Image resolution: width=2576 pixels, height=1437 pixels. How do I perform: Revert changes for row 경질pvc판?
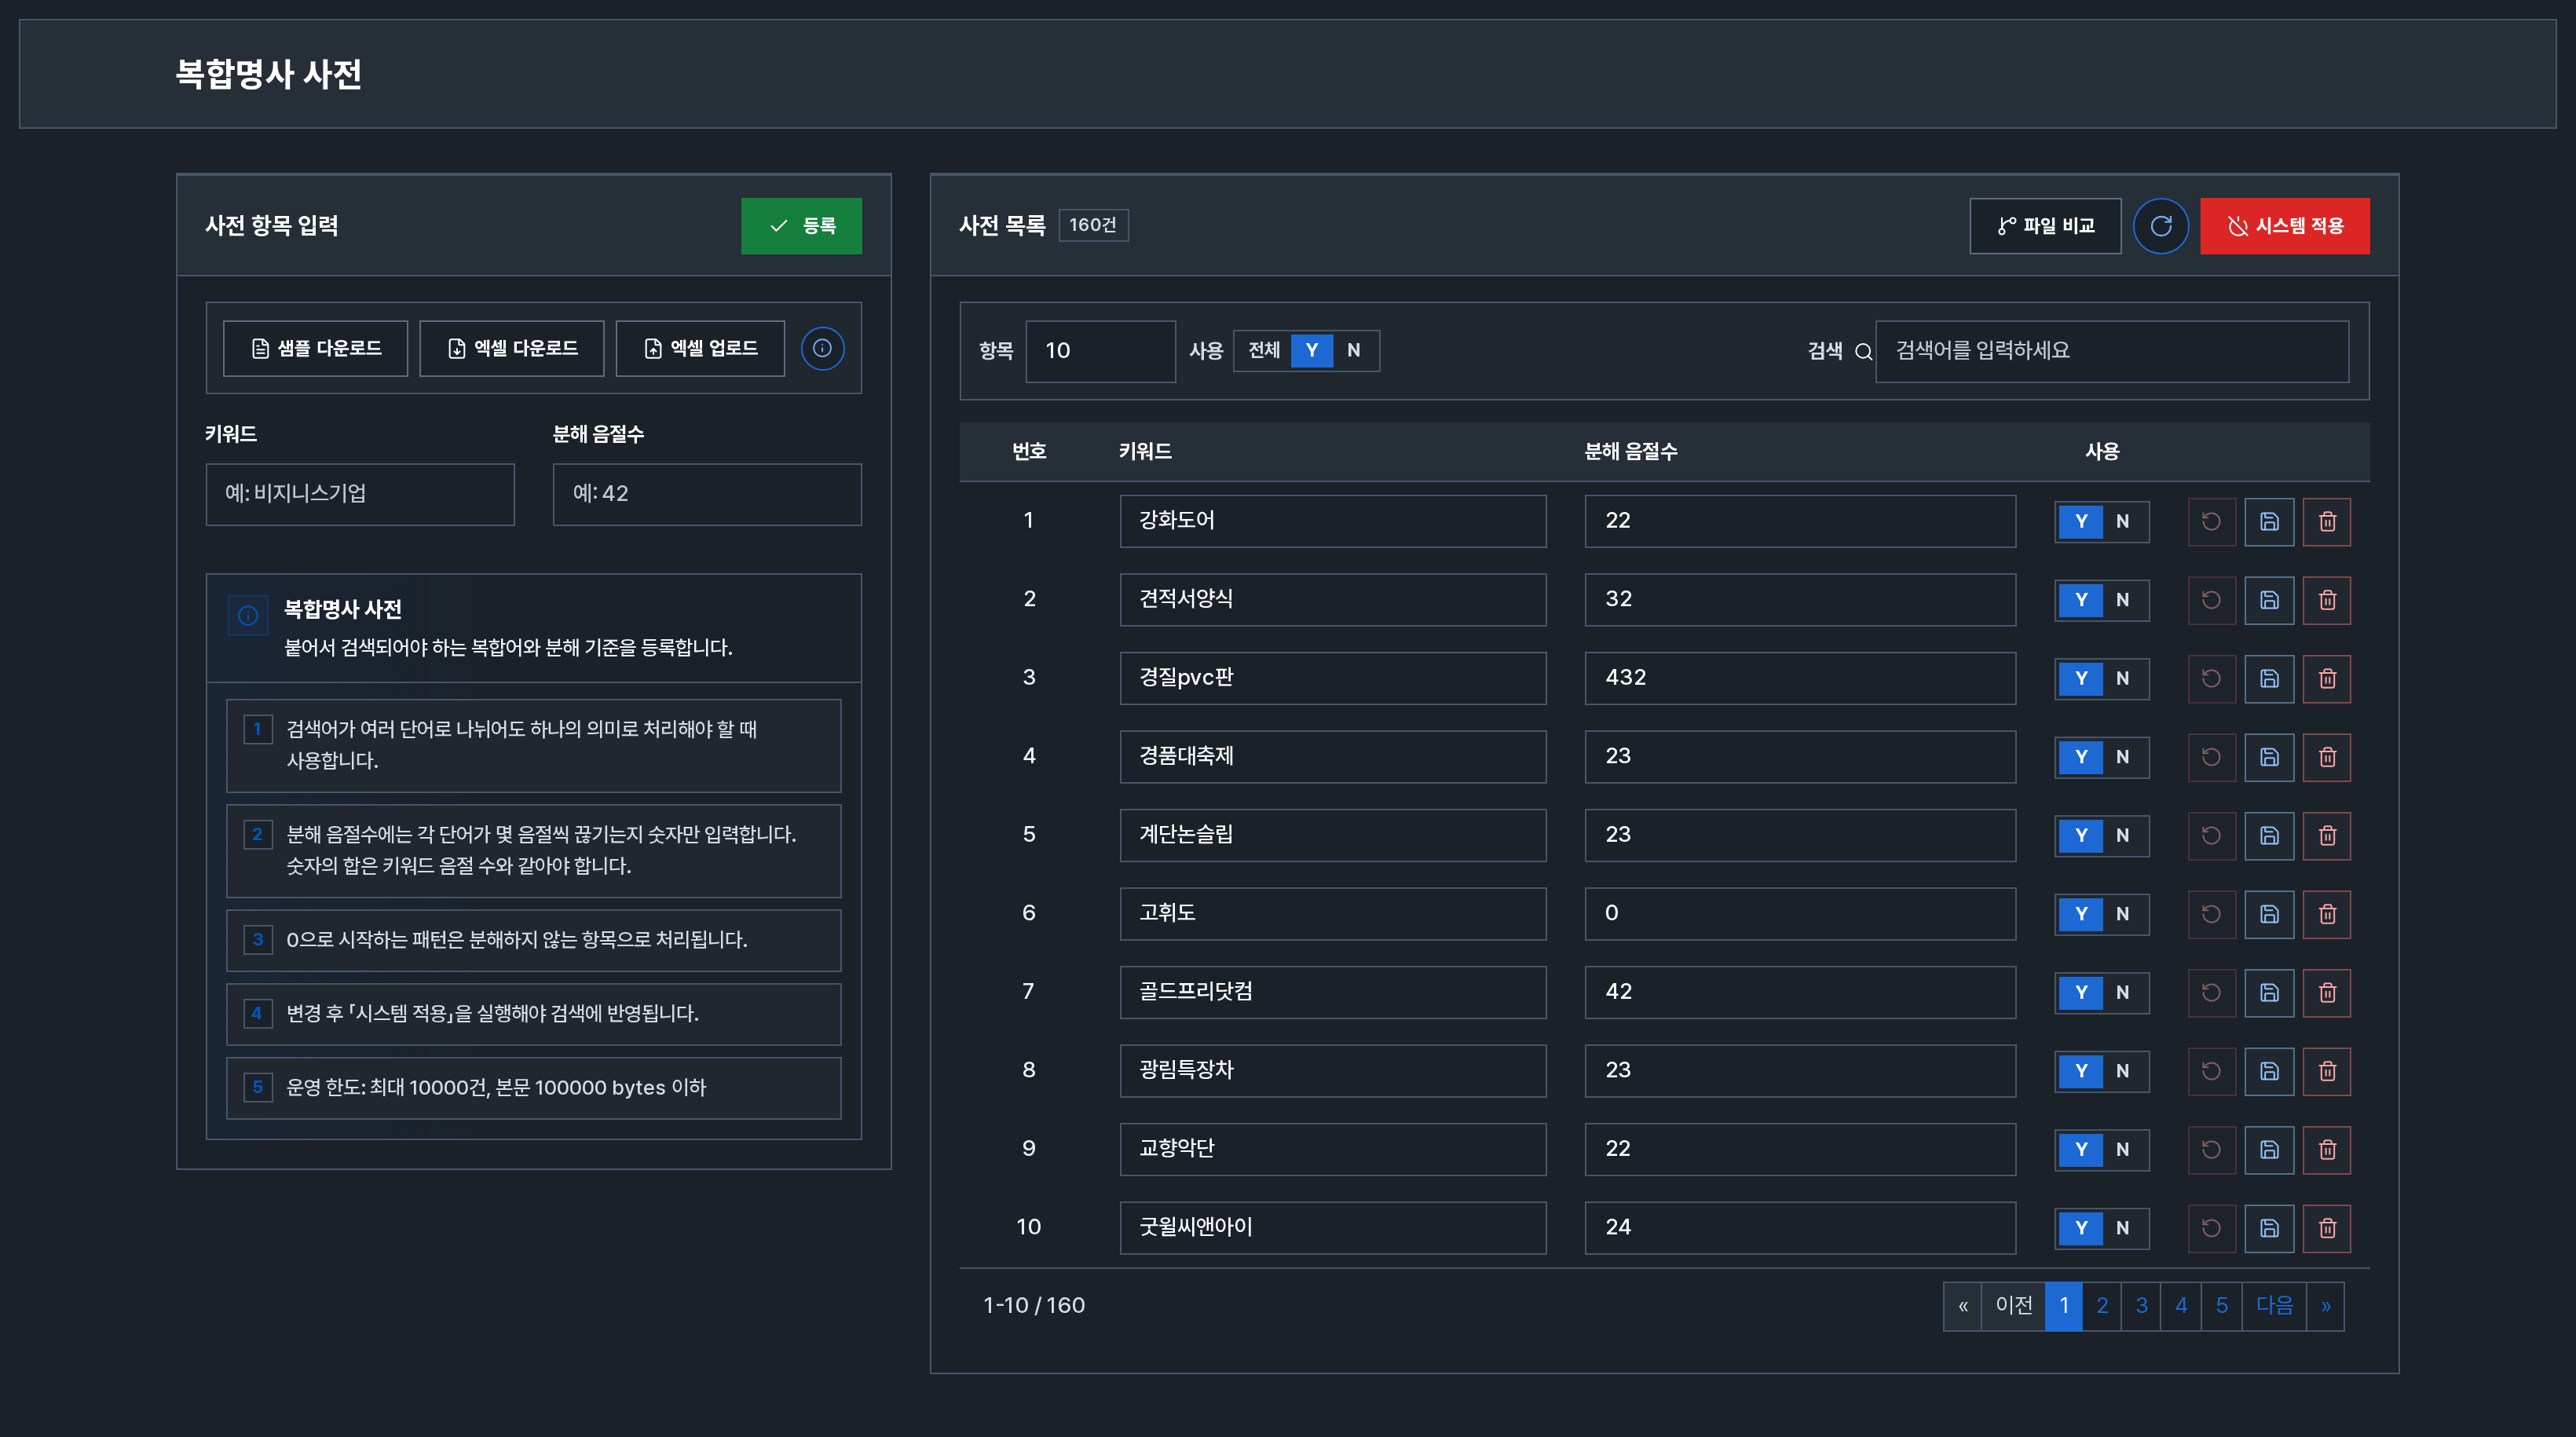(2211, 679)
